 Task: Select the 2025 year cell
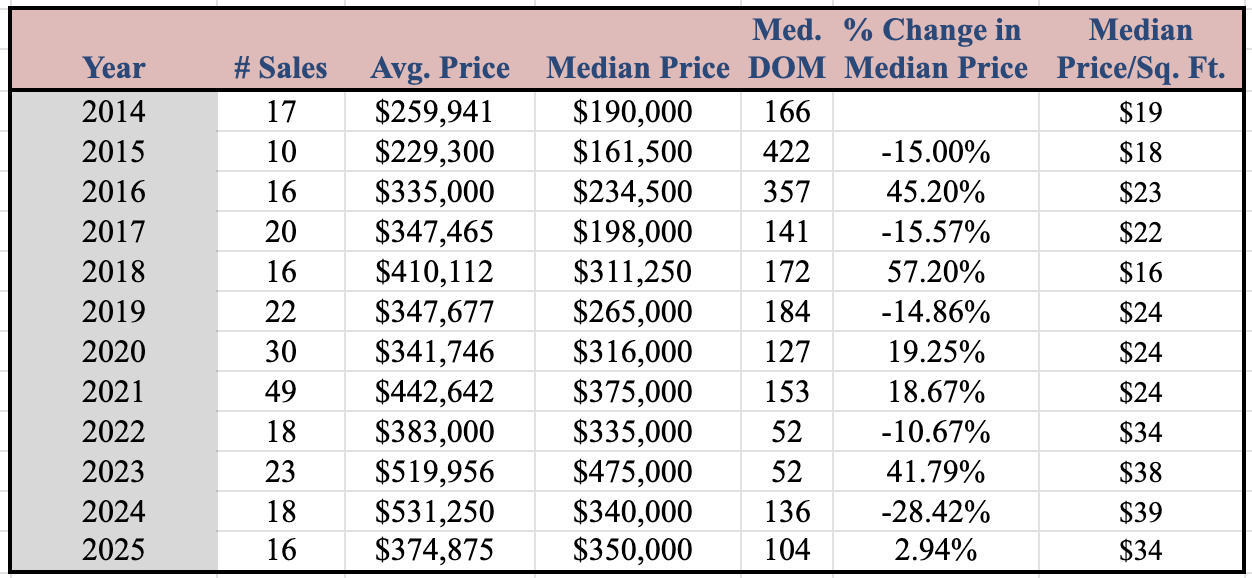tap(114, 551)
